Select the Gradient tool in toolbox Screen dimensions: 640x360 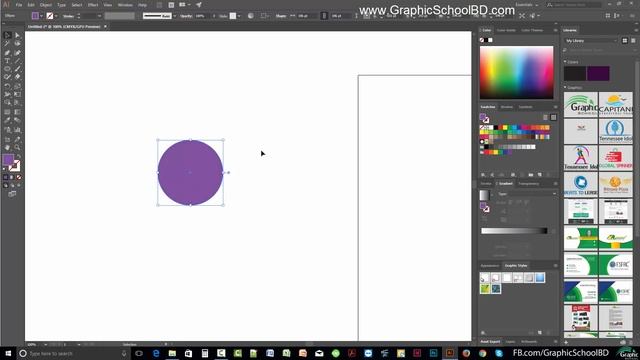(17, 112)
